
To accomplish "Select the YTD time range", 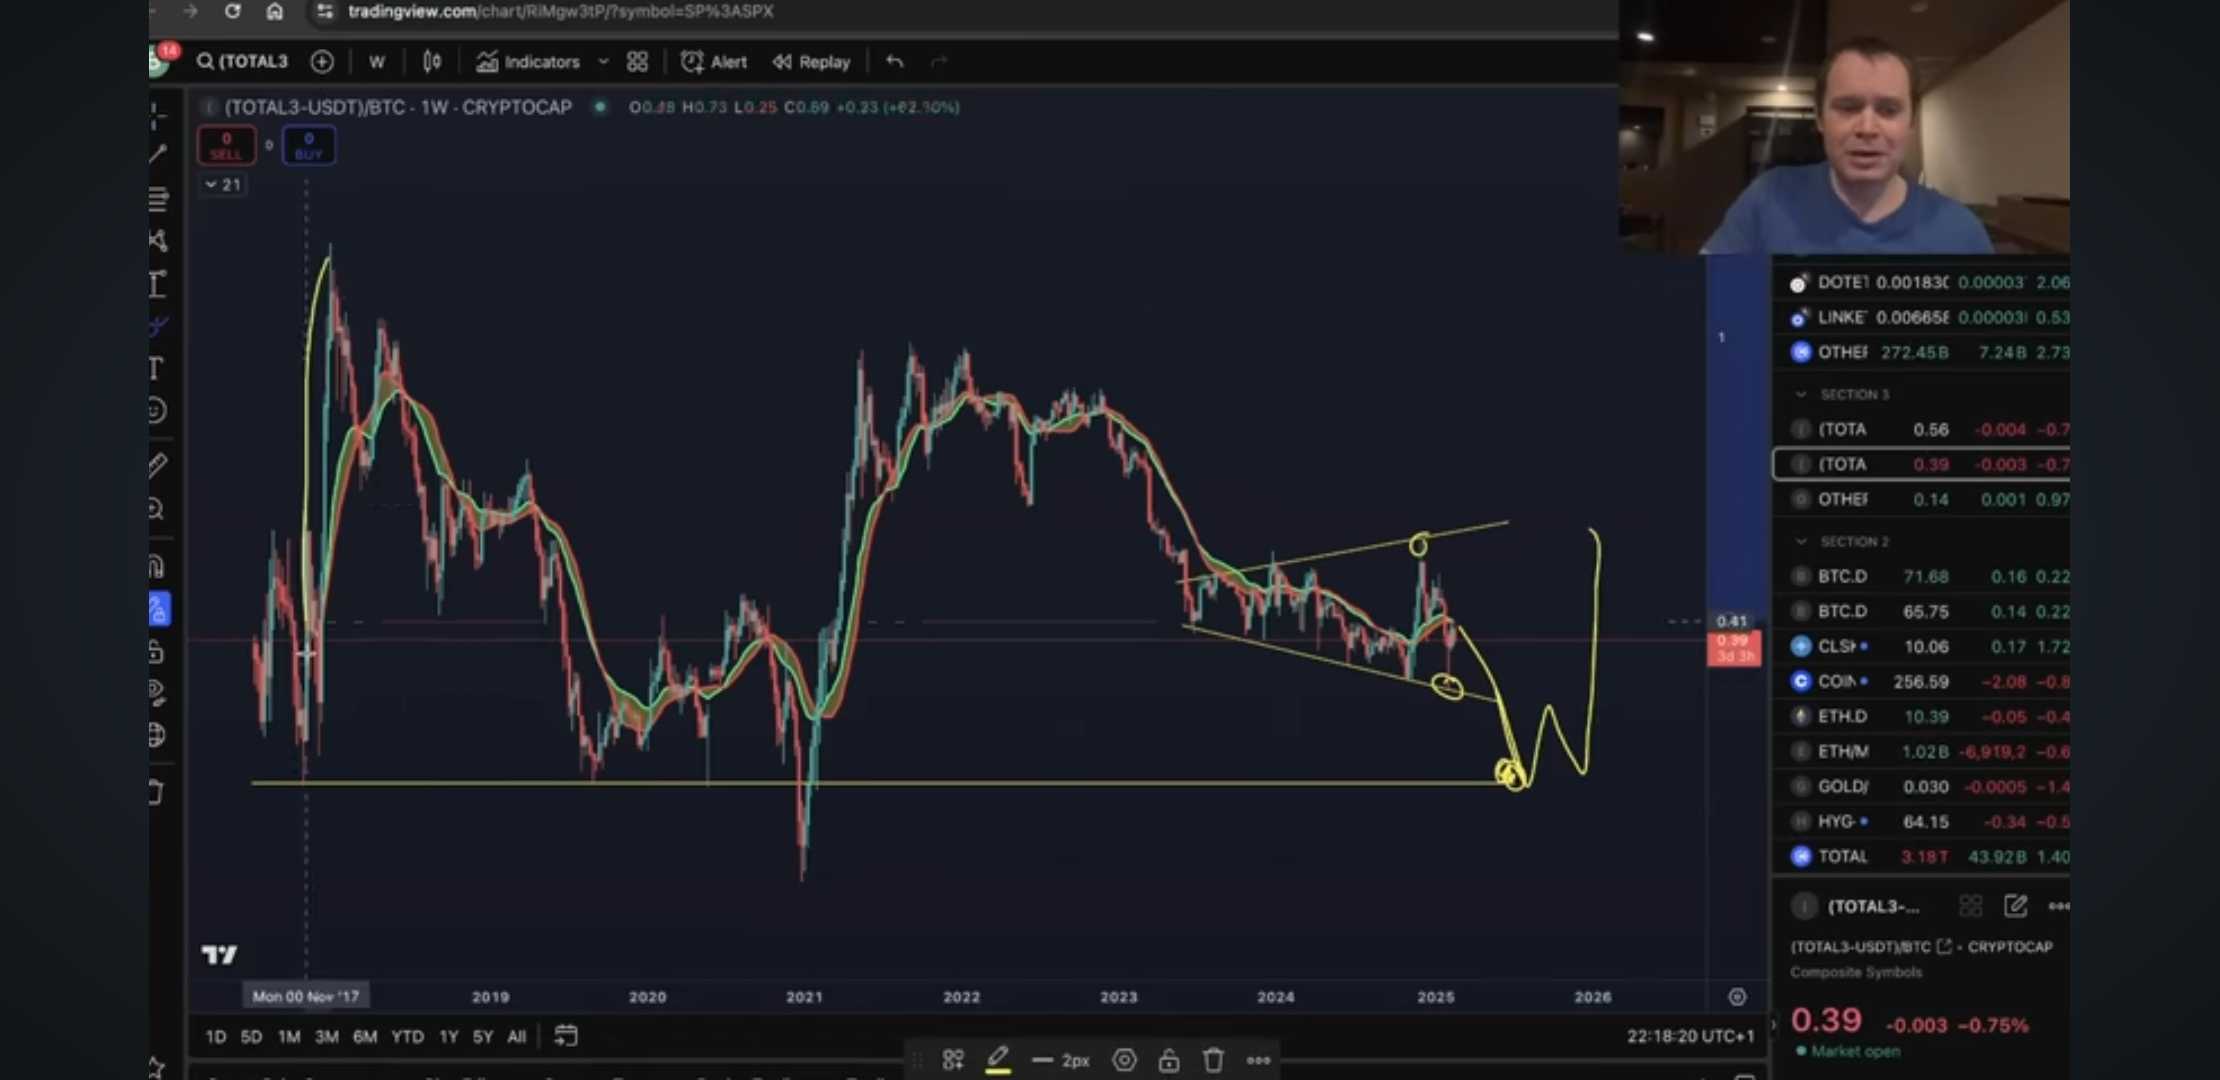I will [407, 1037].
